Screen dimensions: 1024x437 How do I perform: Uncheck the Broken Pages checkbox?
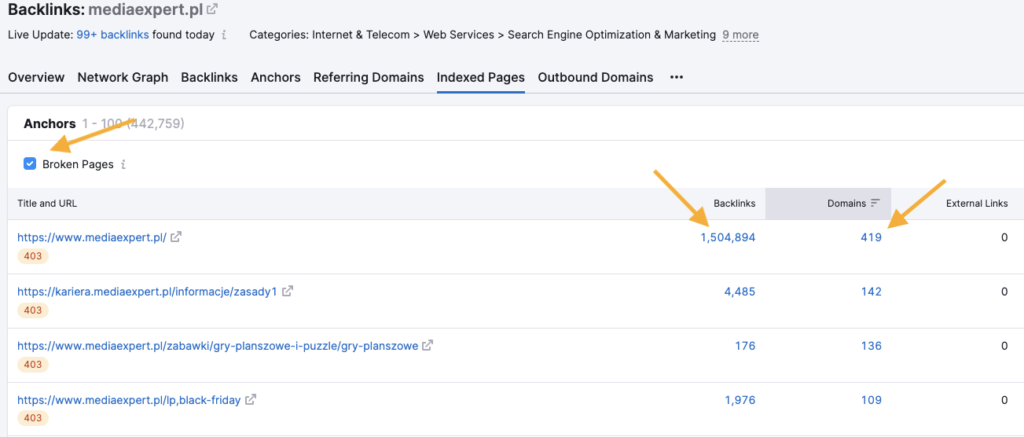click(29, 164)
